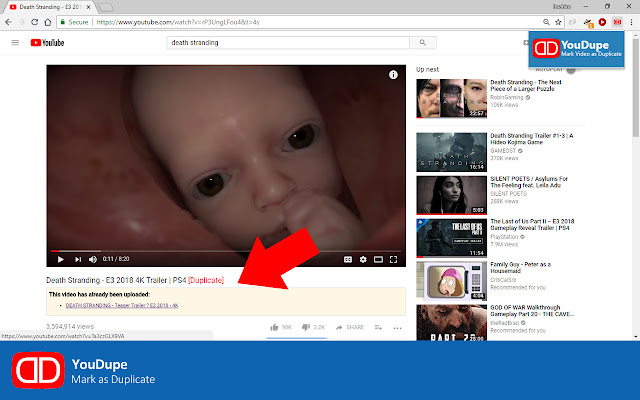This screenshot has height=400, width=640.
Task: Open the YouTube hamburger guide menu
Action: click(x=15, y=42)
